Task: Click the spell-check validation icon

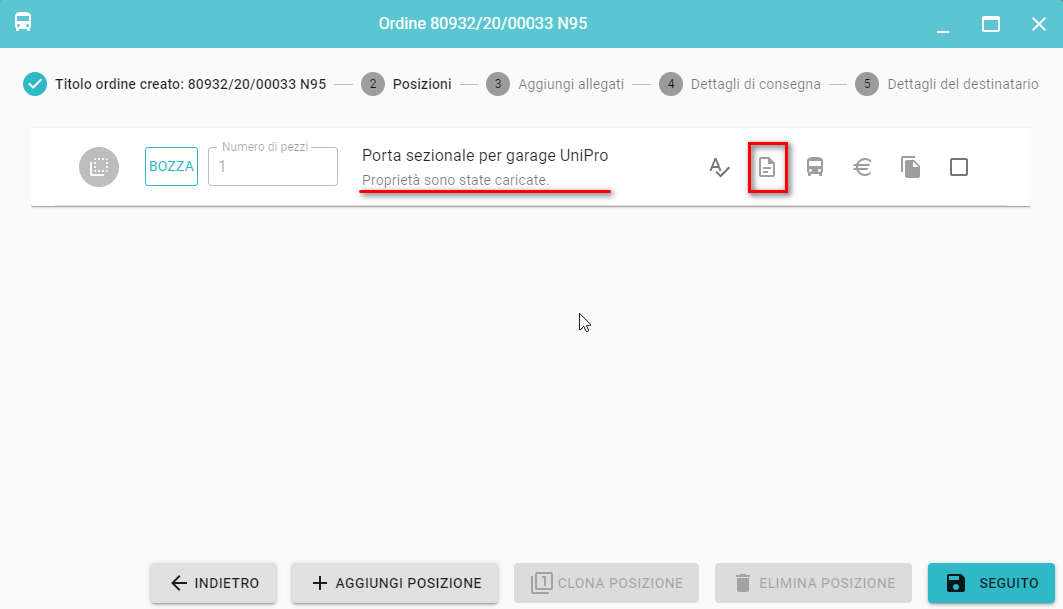Action: [719, 167]
